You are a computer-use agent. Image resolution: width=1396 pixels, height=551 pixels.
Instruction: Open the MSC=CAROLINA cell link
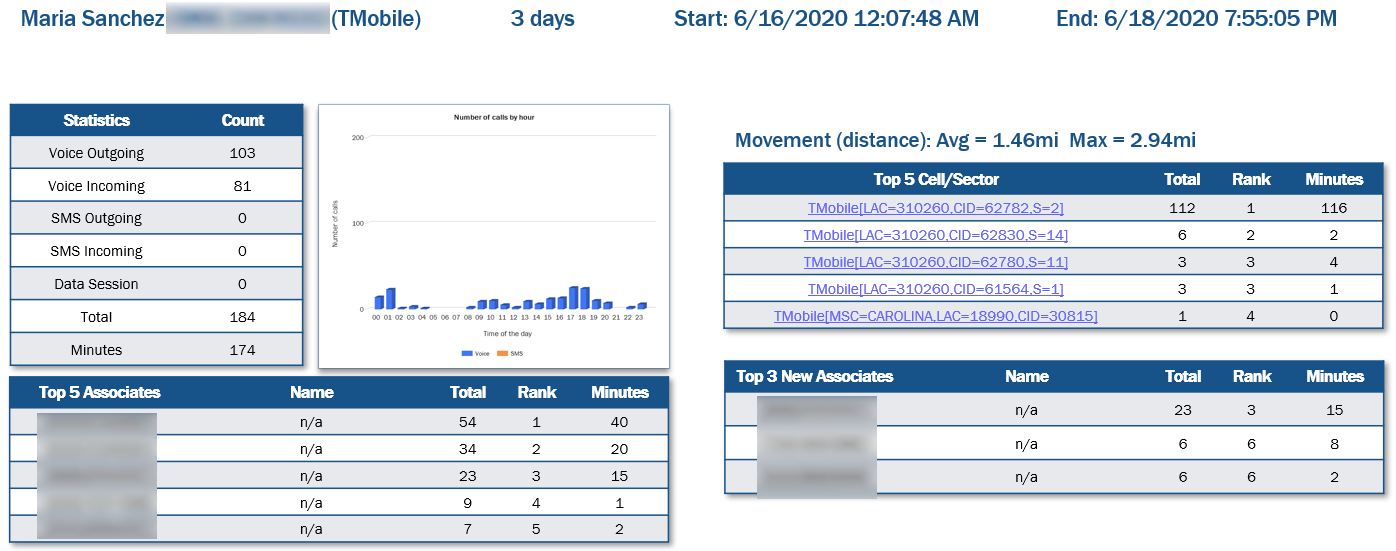point(935,316)
